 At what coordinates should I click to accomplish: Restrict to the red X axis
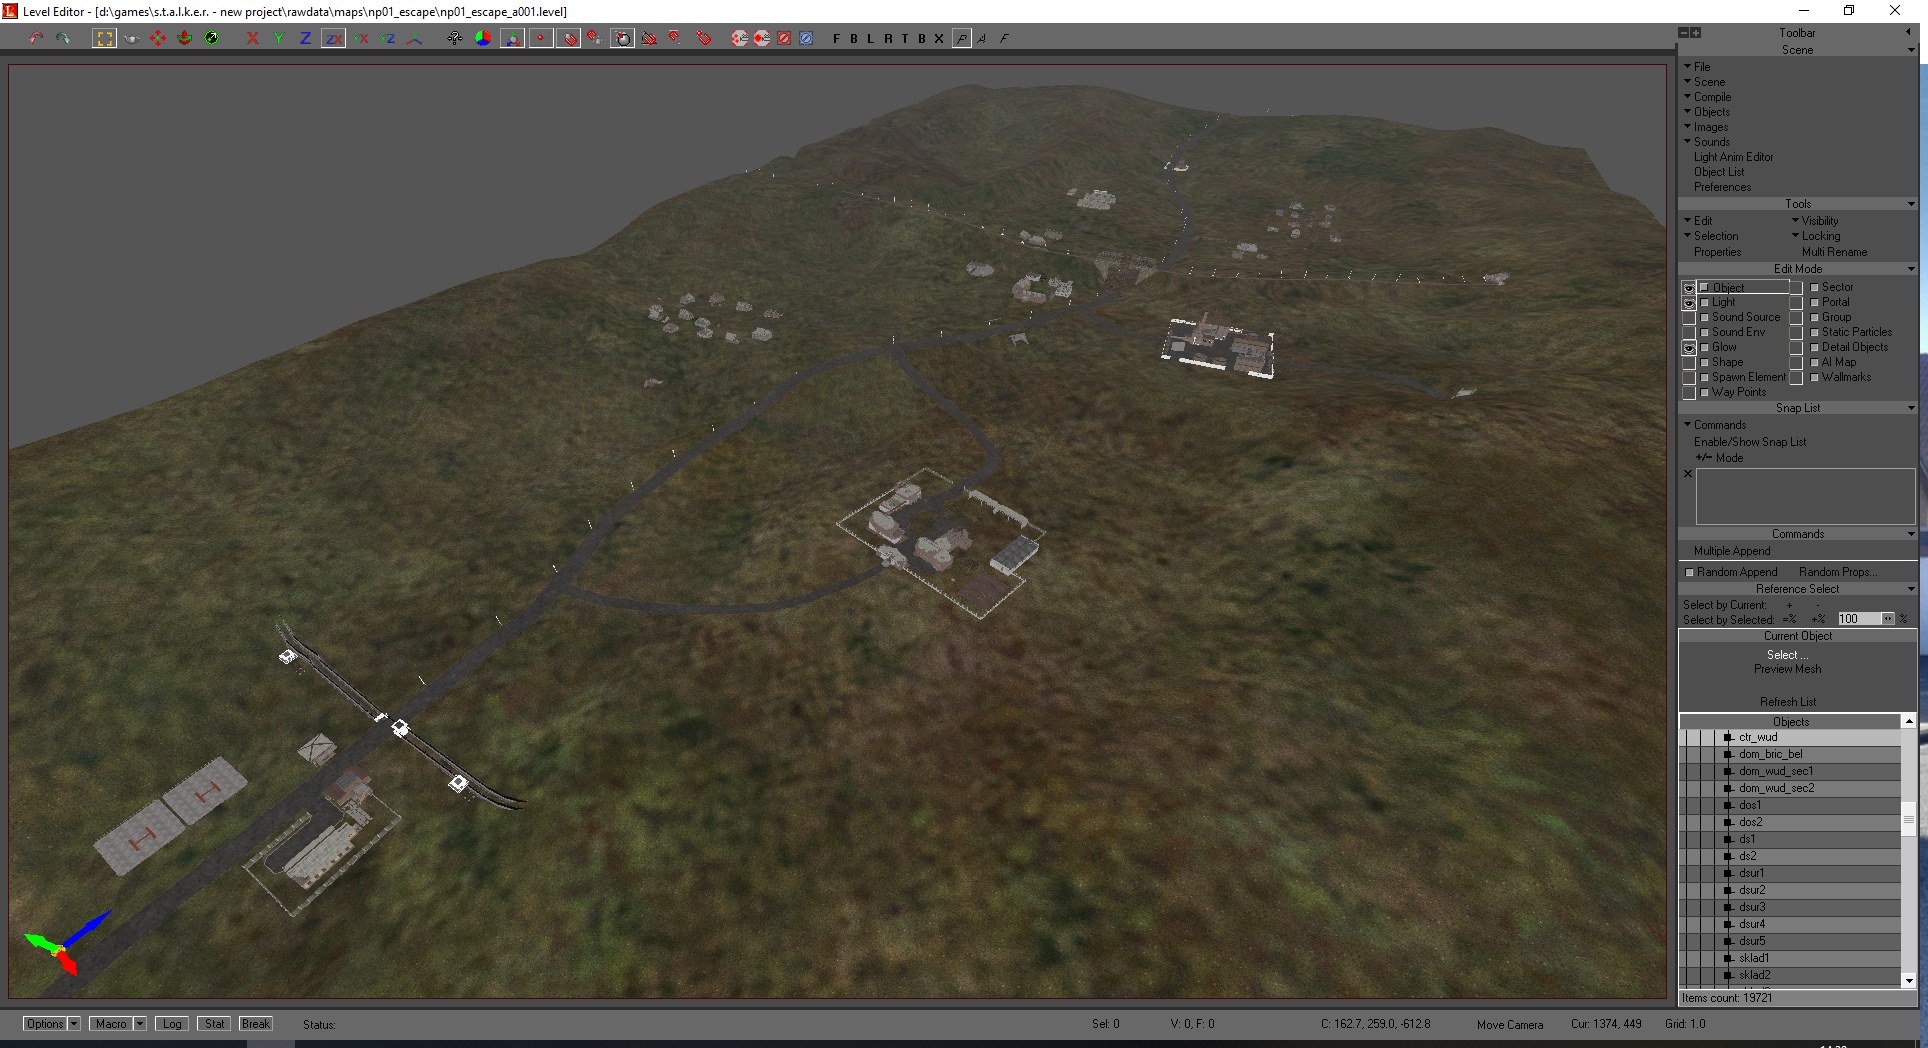[252, 38]
